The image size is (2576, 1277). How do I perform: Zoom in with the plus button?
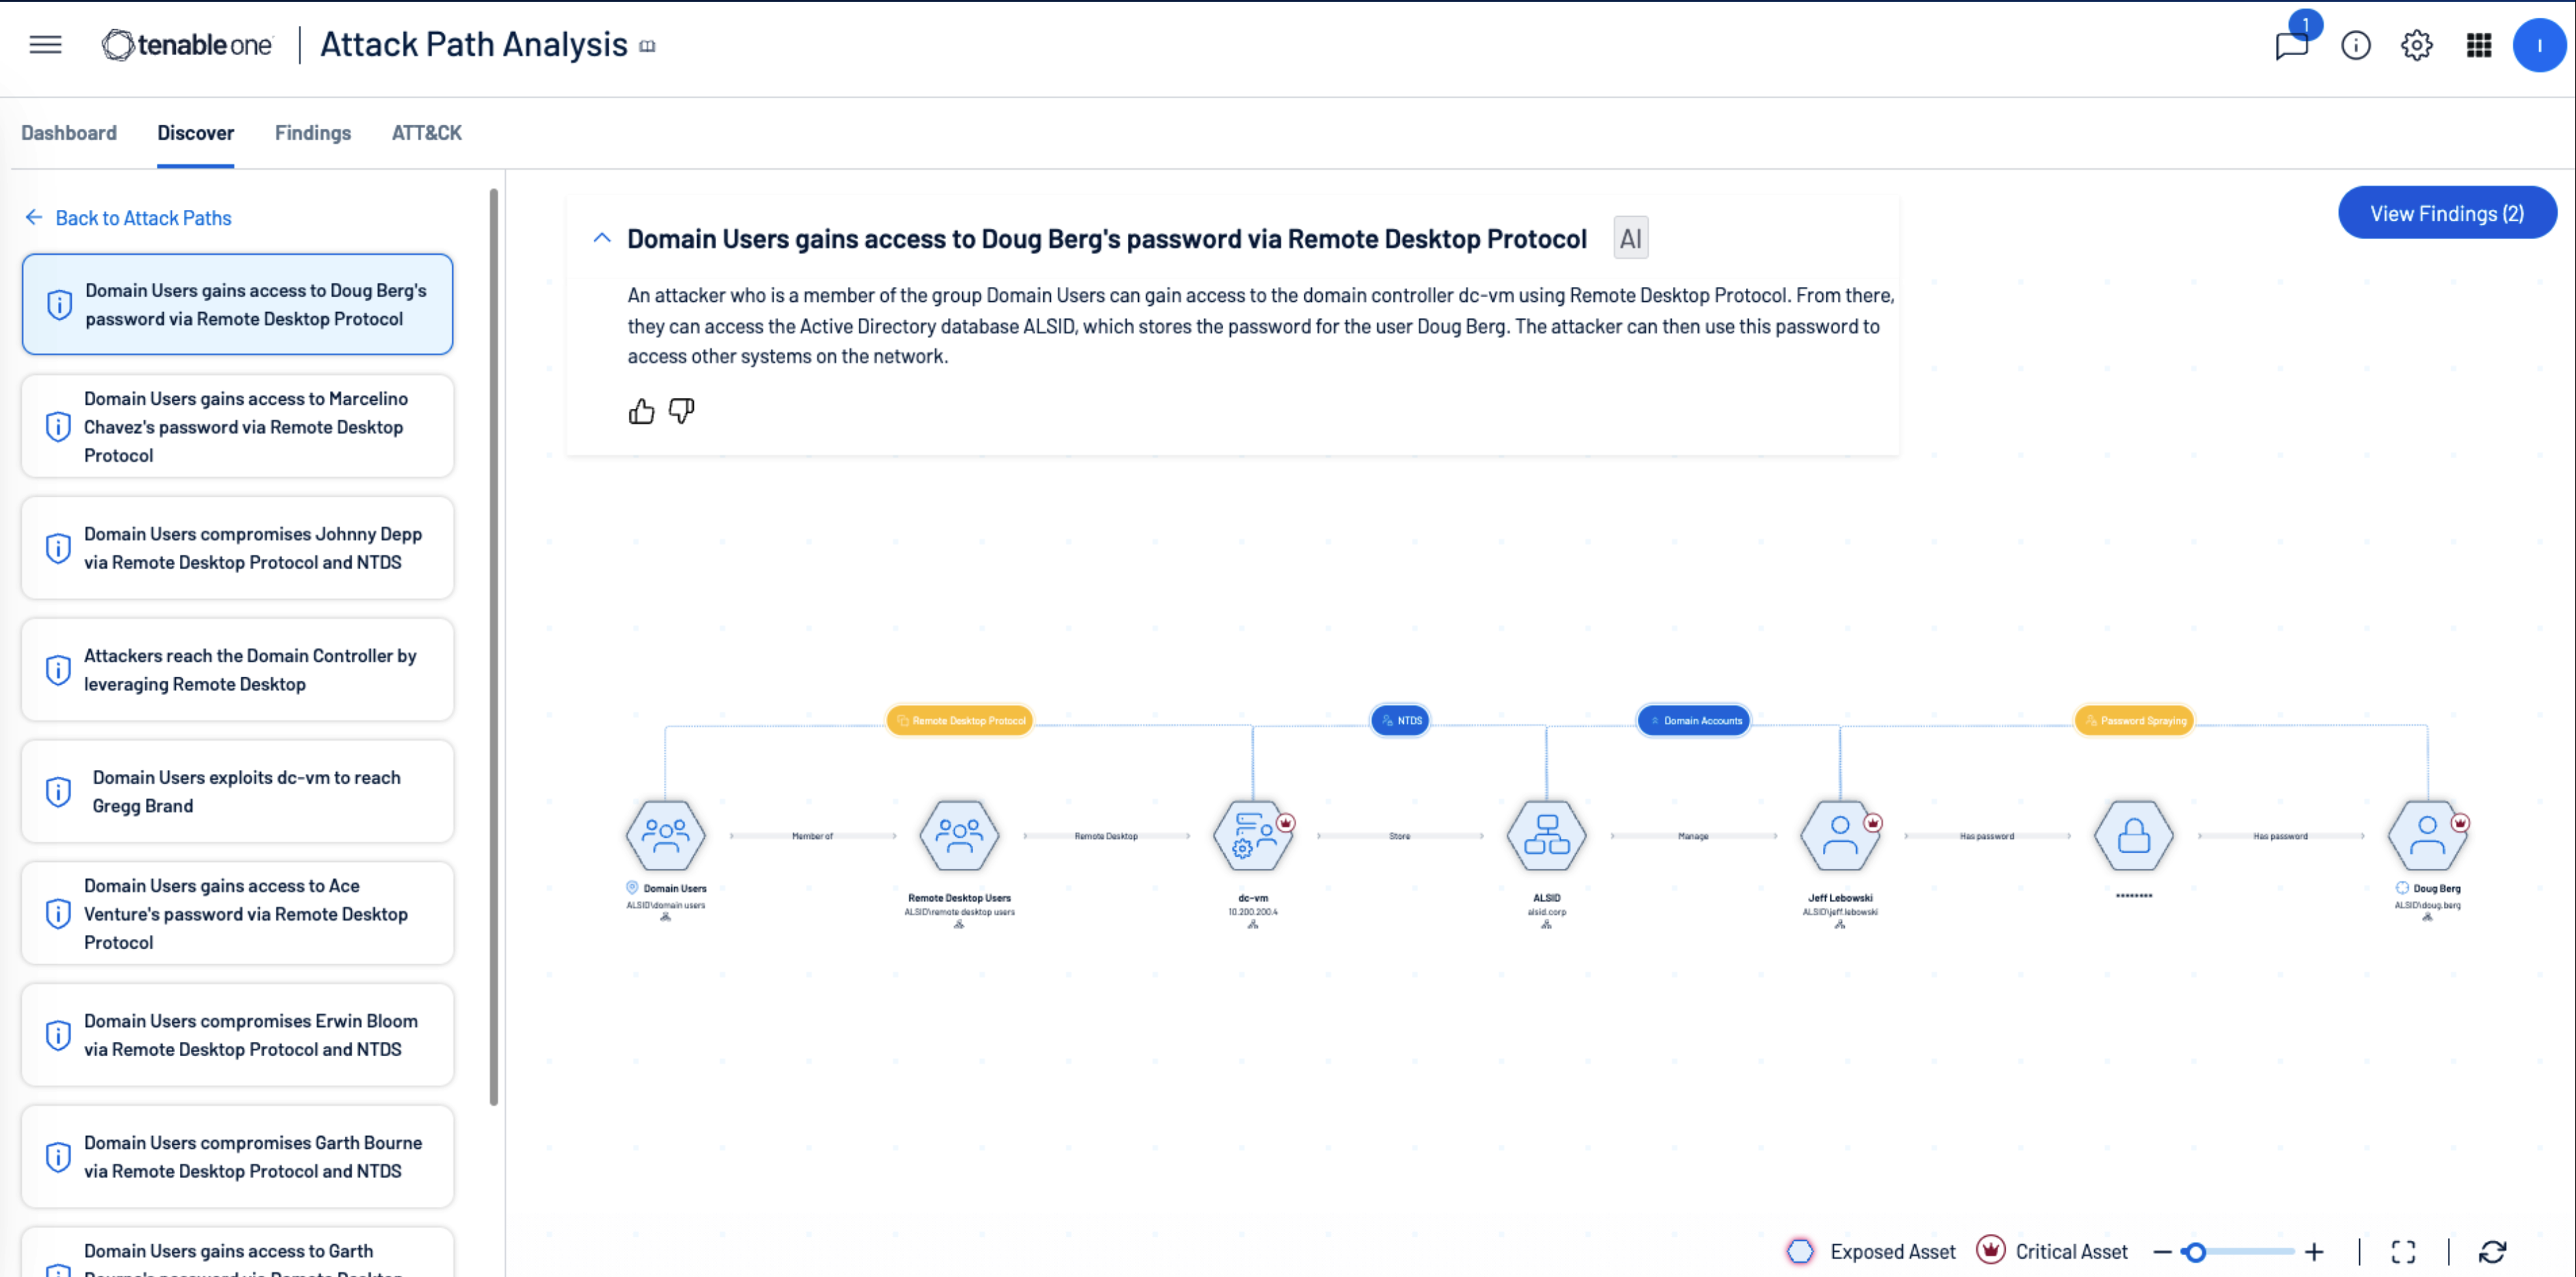2314,1252
